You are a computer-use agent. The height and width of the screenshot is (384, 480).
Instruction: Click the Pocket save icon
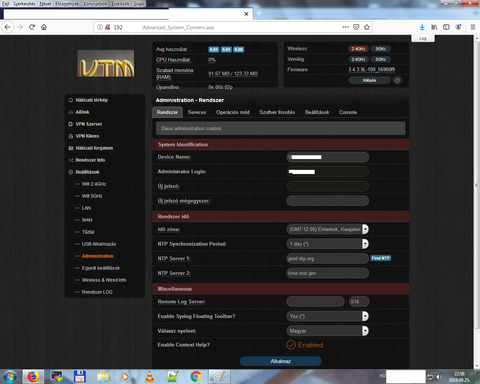pyautogui.click(x=356, y=27)
